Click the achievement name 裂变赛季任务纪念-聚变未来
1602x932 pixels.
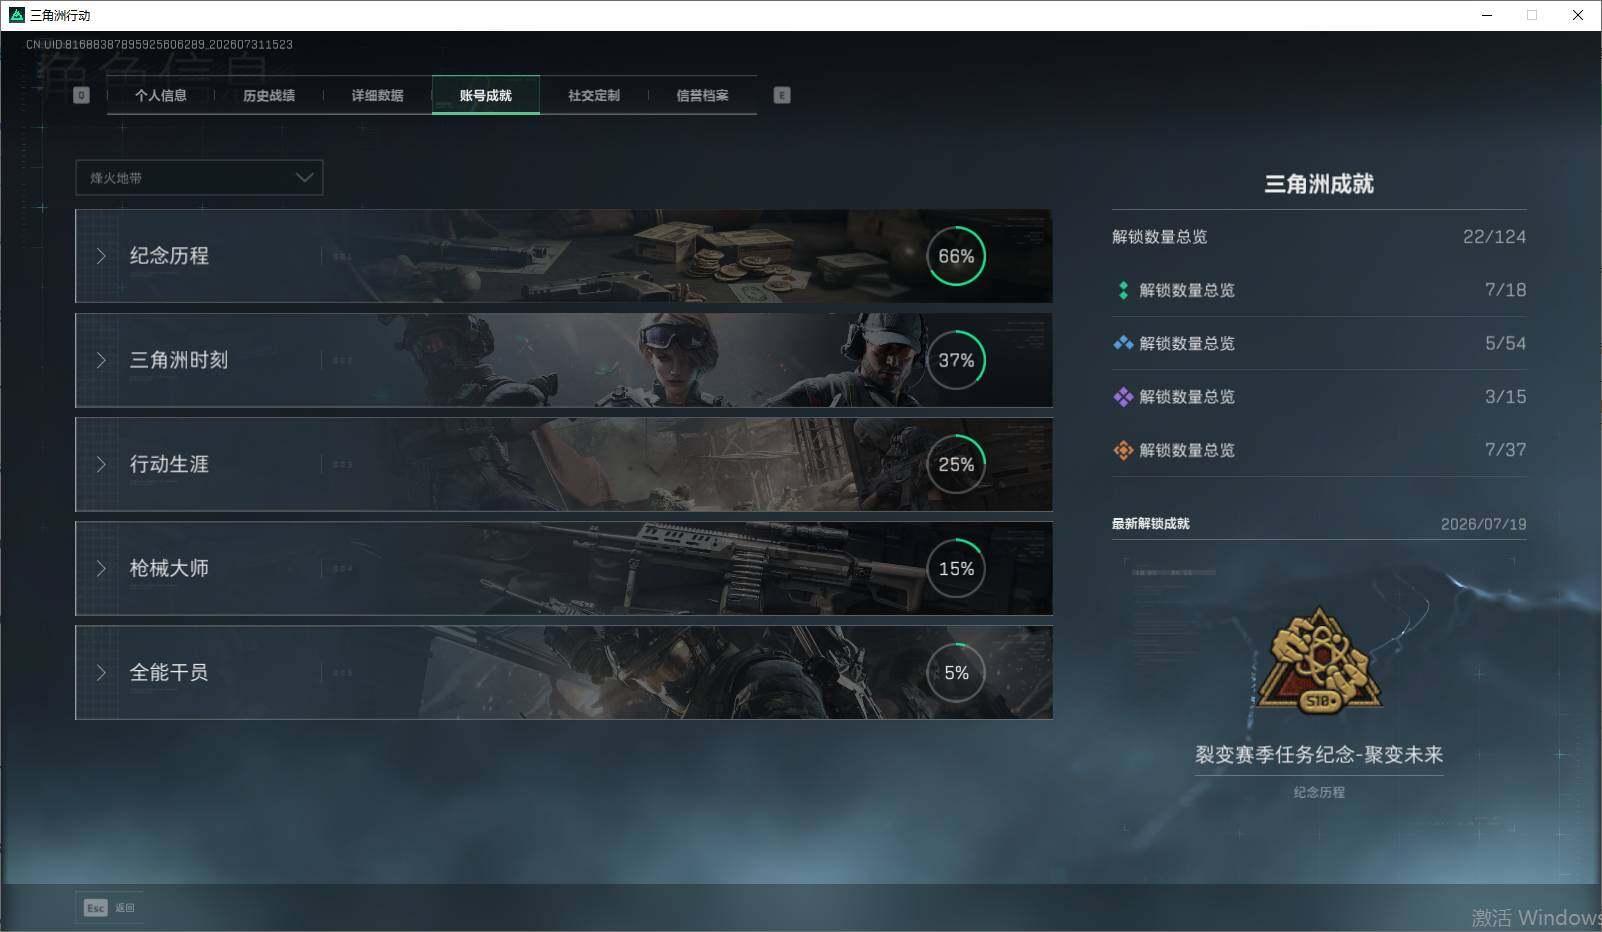pyautogui.click(x=1319, y=755)
